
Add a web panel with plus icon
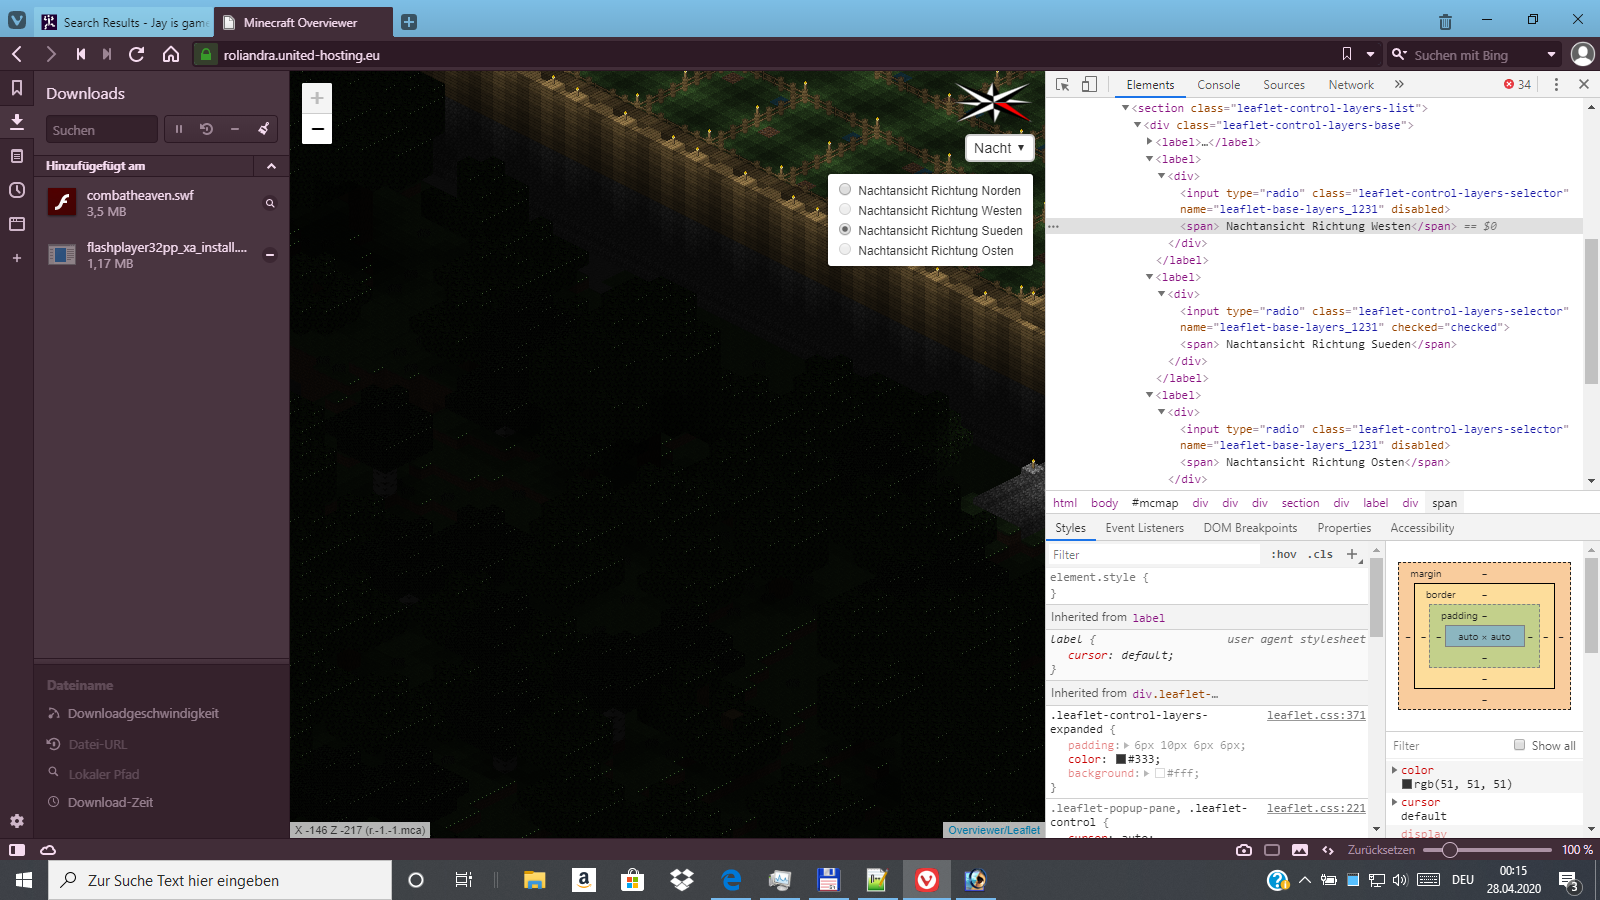[17, 258]
